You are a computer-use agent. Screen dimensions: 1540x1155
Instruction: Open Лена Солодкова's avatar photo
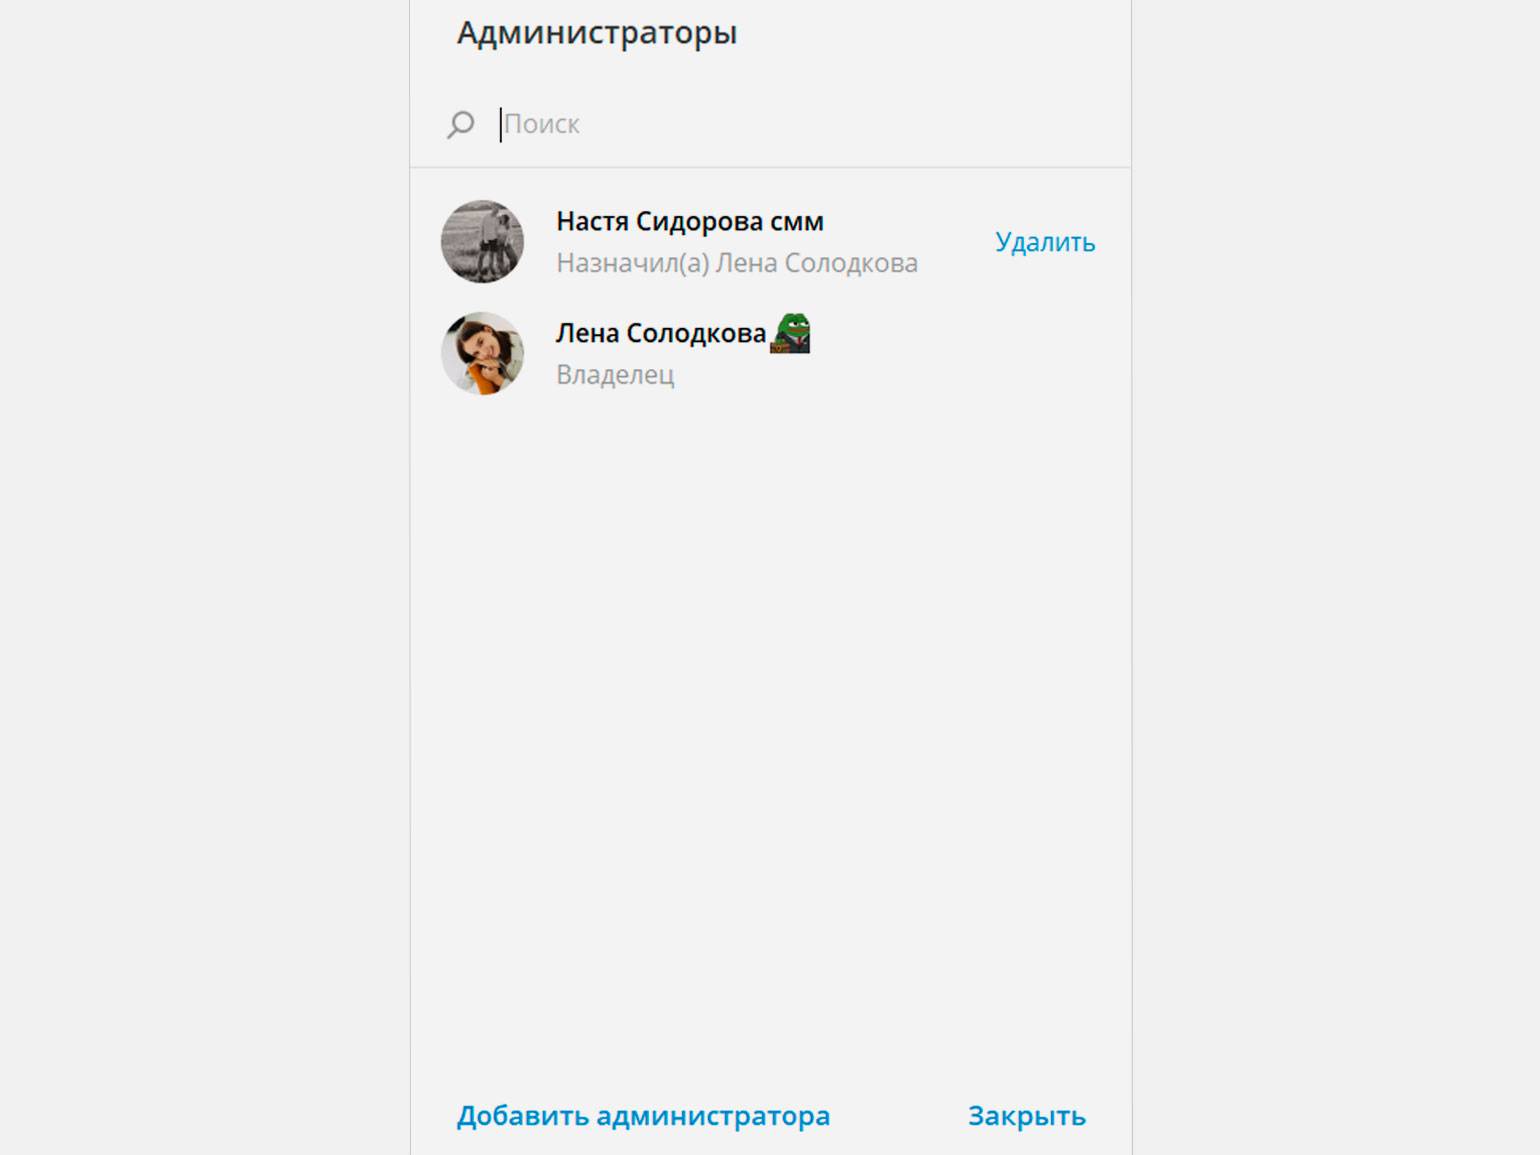click(483, 353)
